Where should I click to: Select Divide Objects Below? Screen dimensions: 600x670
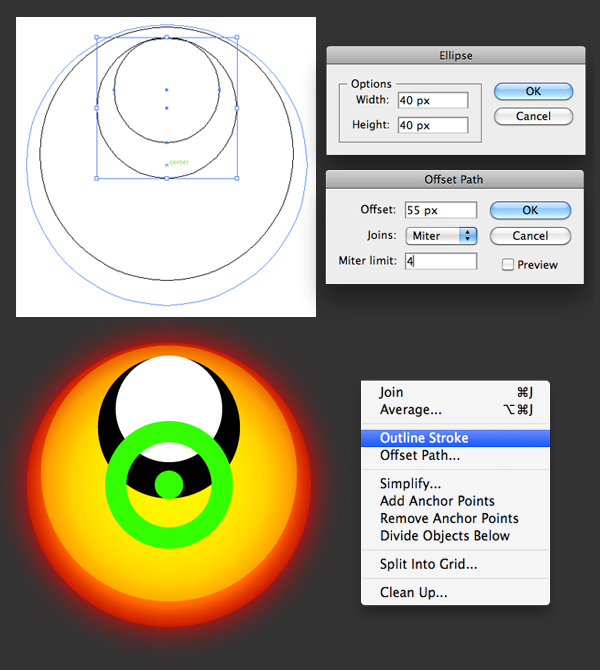click(445, 535)
